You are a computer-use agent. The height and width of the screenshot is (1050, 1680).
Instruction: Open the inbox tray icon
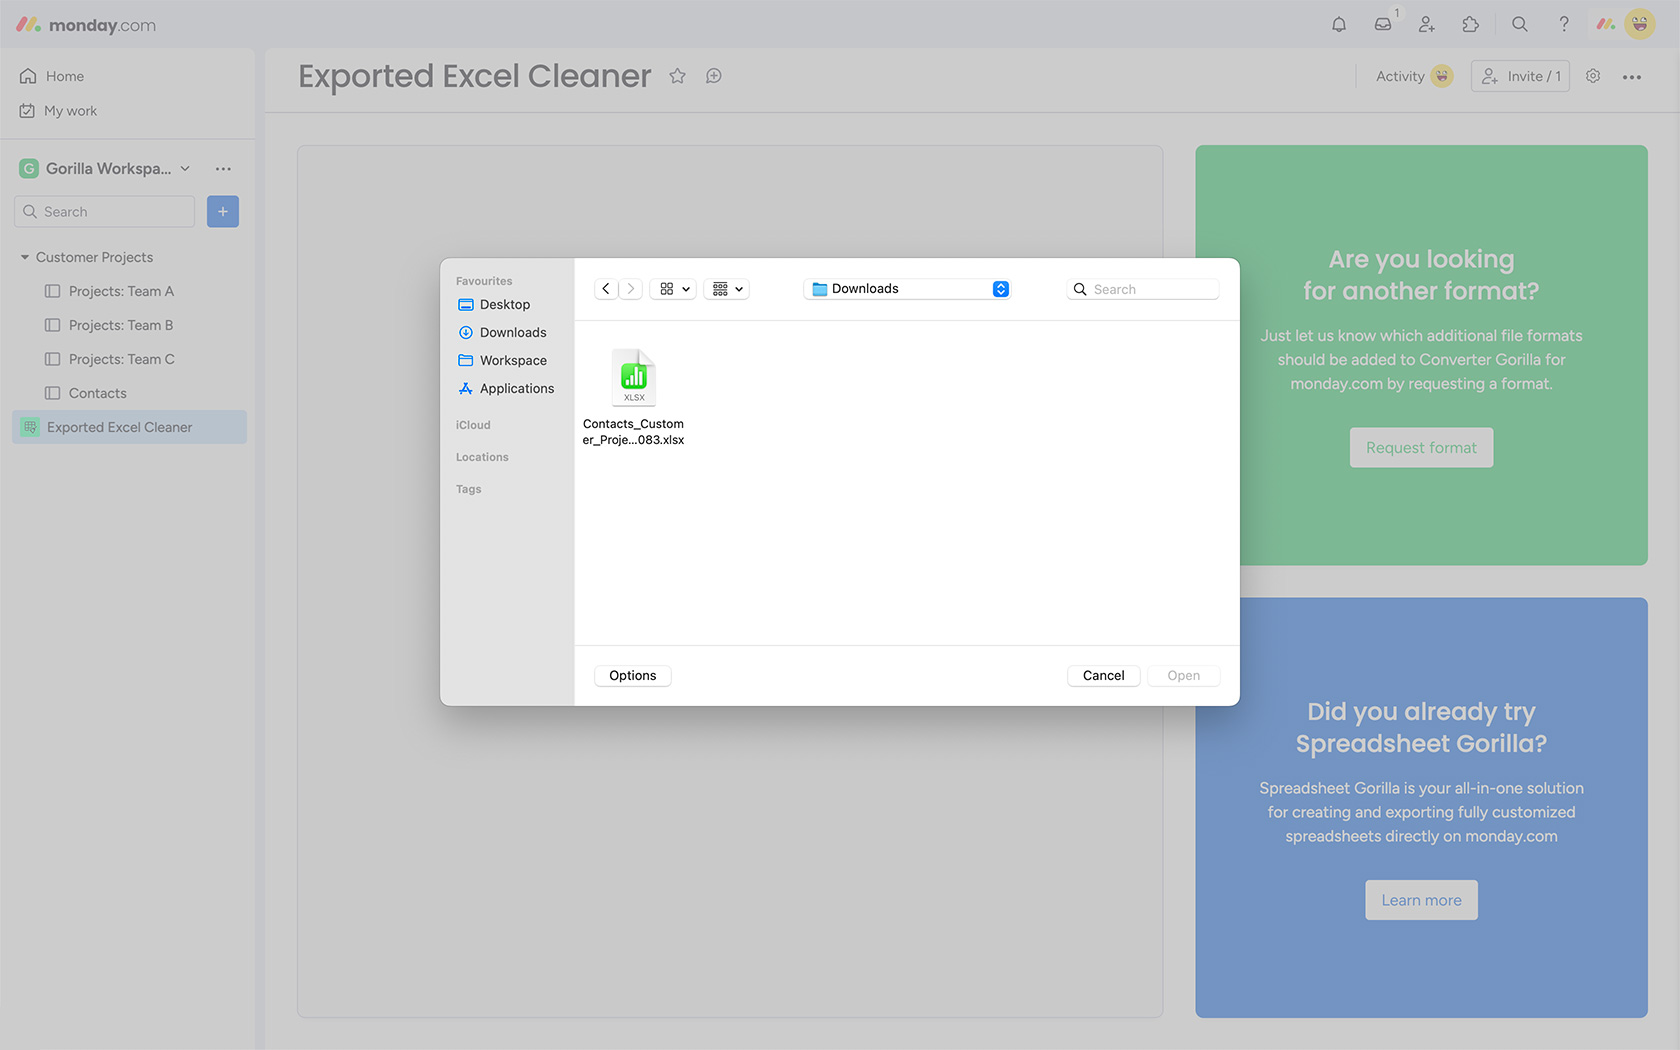click(1383, 25)
